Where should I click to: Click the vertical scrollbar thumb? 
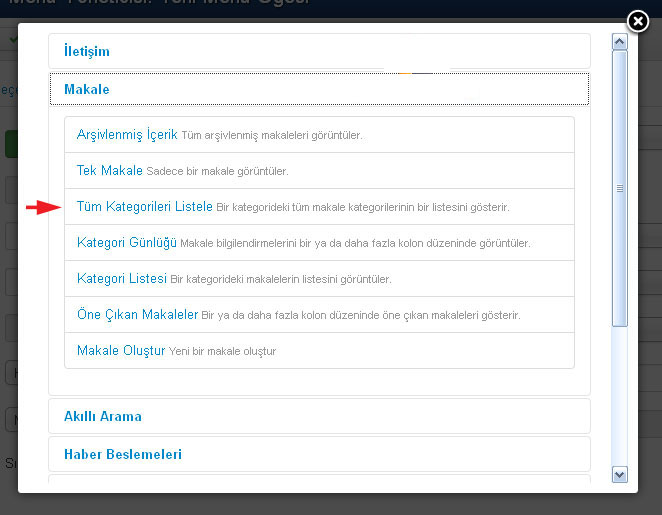pyautogui.click(x=619, y=188)
